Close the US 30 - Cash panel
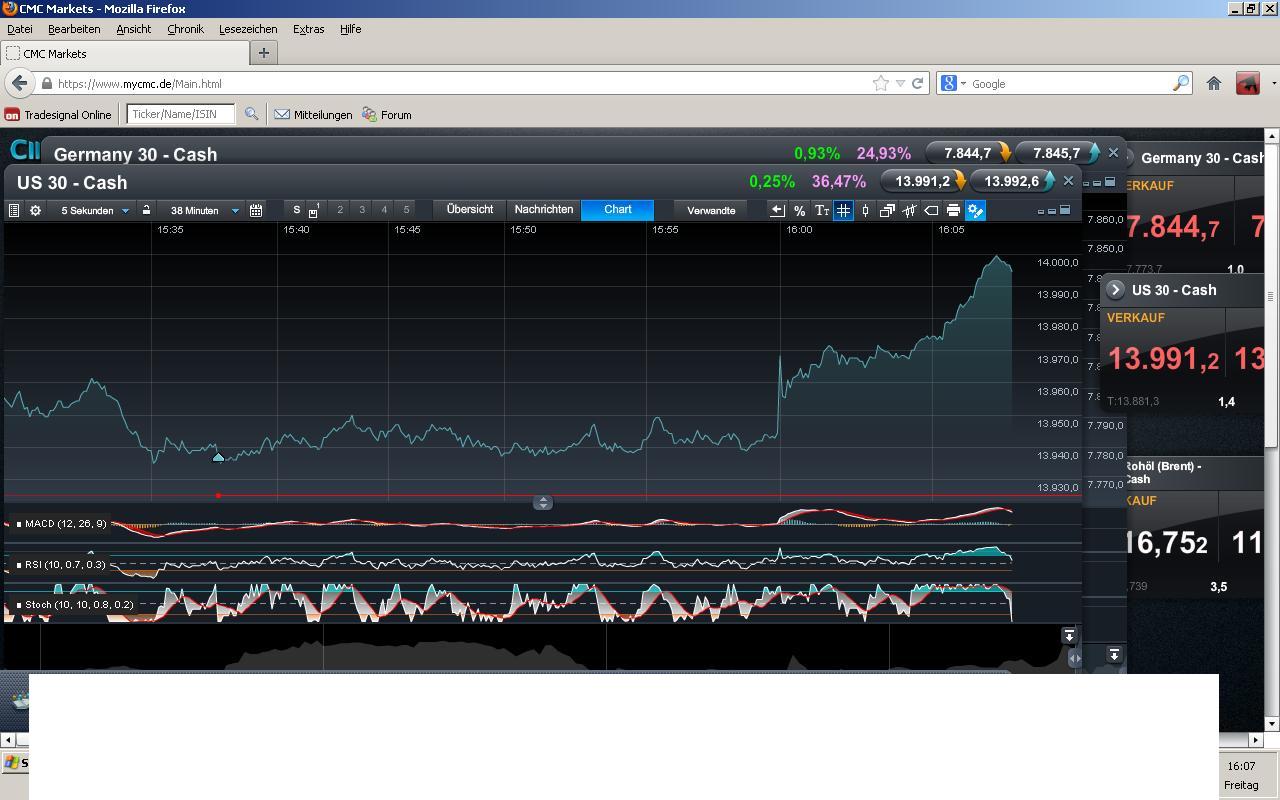Screen dimensions: 1280x800 [x=1068, y=181]
